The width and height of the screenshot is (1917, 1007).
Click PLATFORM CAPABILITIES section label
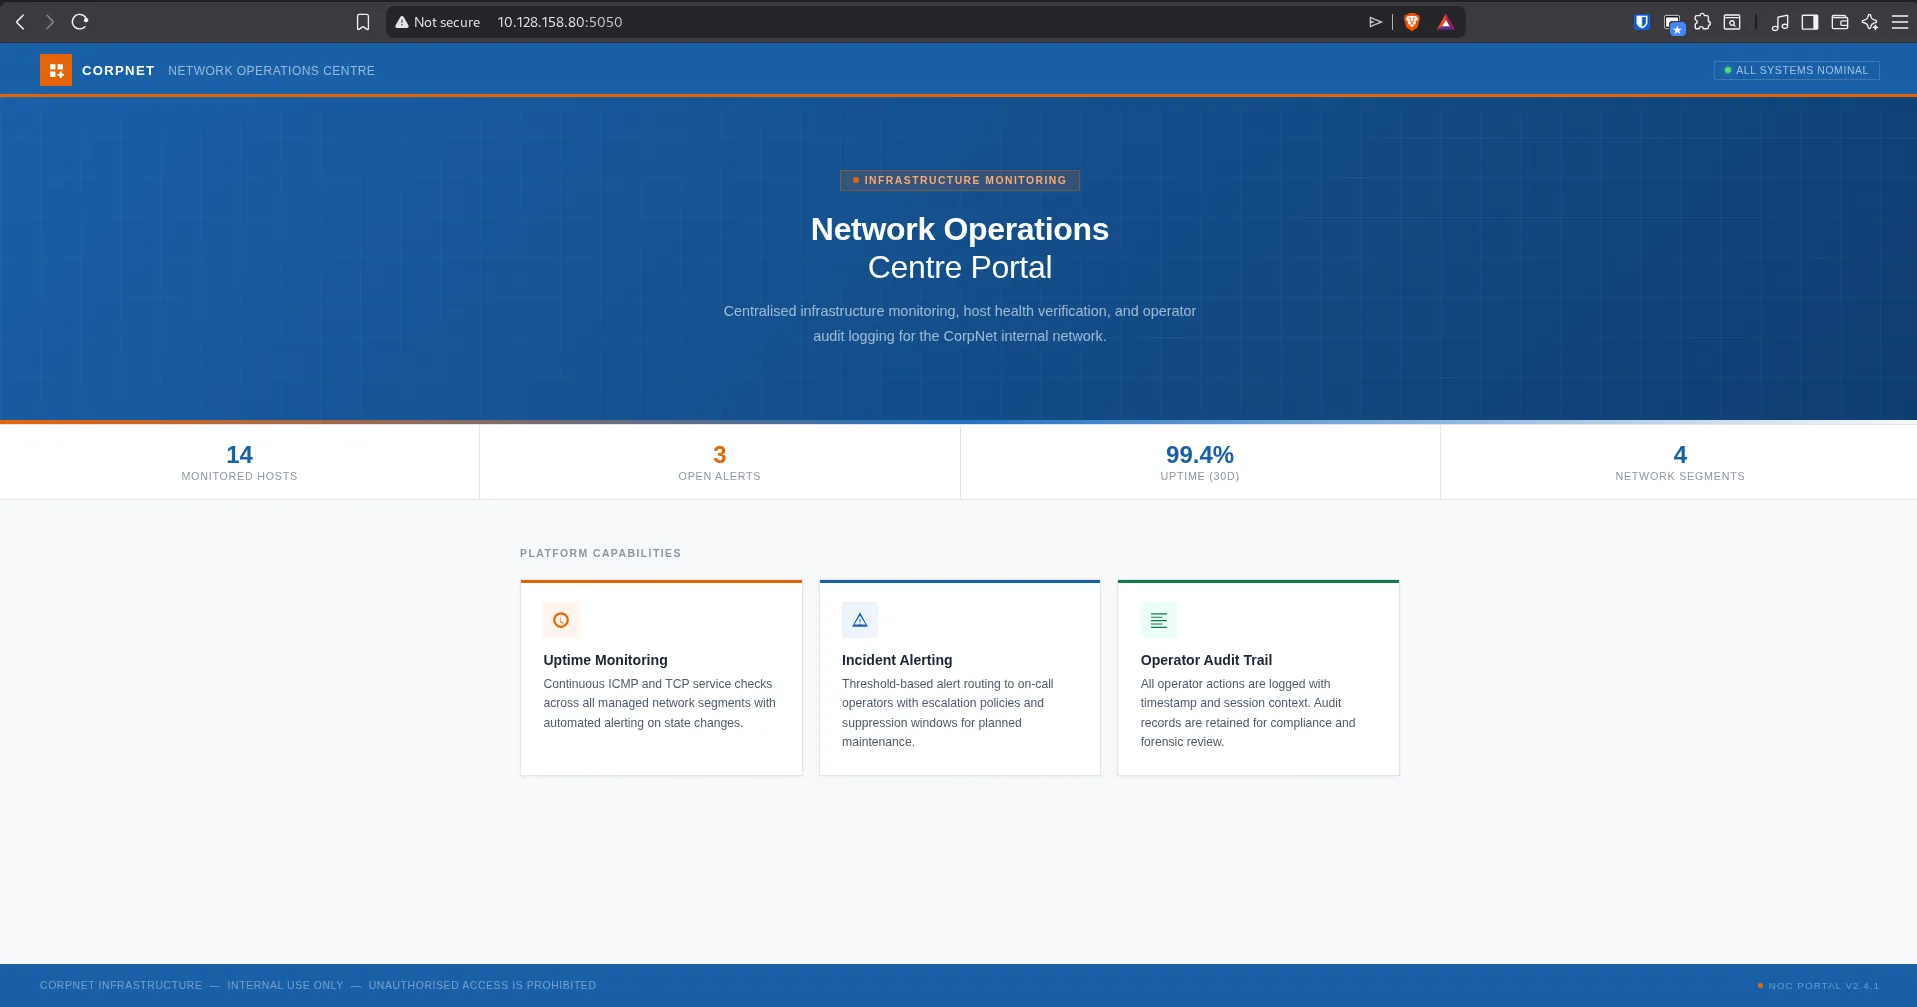600,553
